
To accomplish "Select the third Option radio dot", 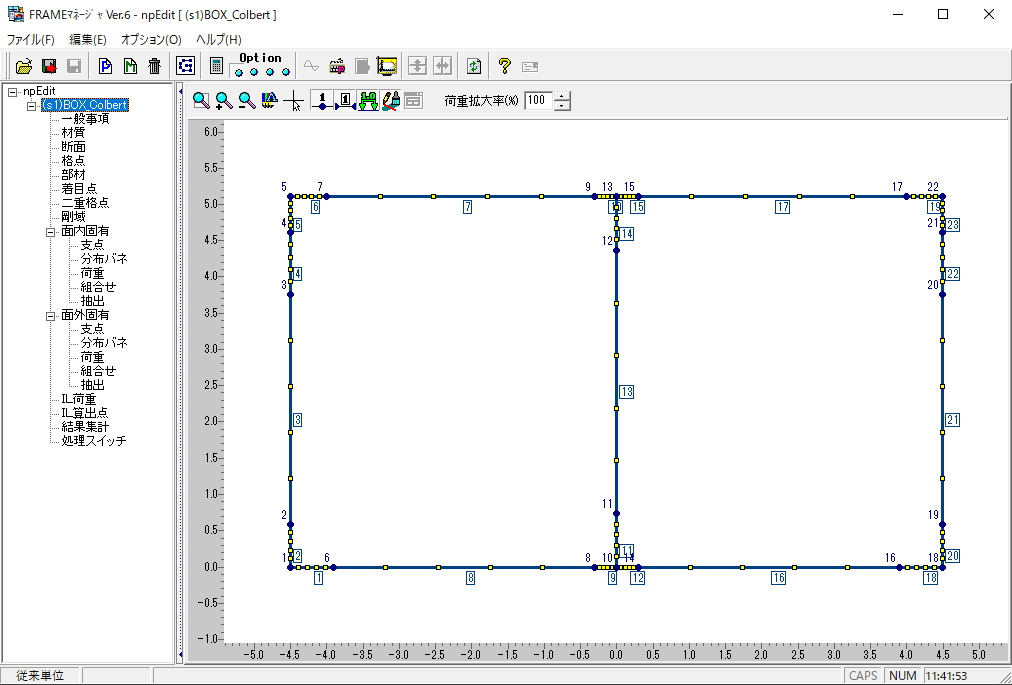I will coord(270,72).
